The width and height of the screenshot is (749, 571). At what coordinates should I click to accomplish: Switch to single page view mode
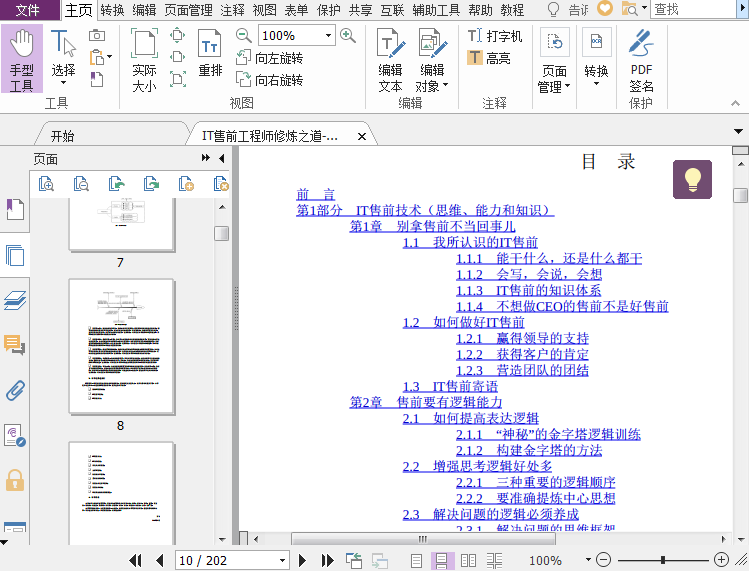coord(416,560)
